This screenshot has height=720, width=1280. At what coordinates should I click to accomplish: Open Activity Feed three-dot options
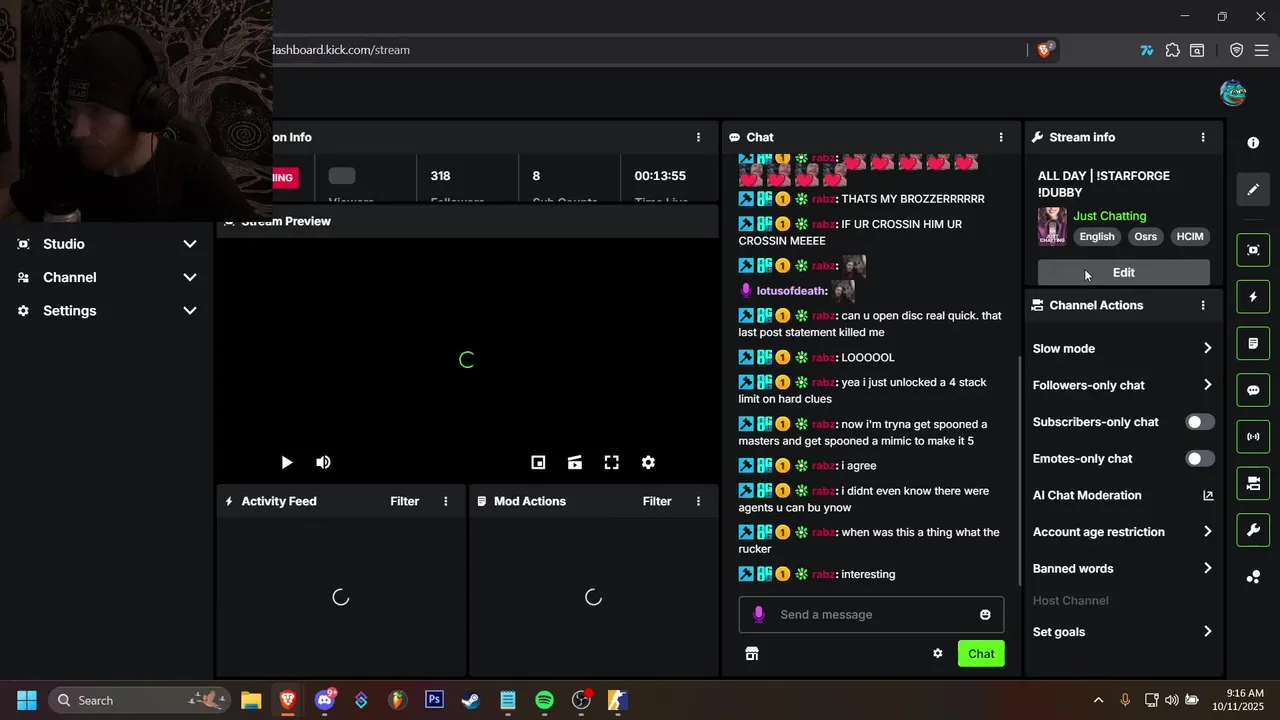point(446,501)
